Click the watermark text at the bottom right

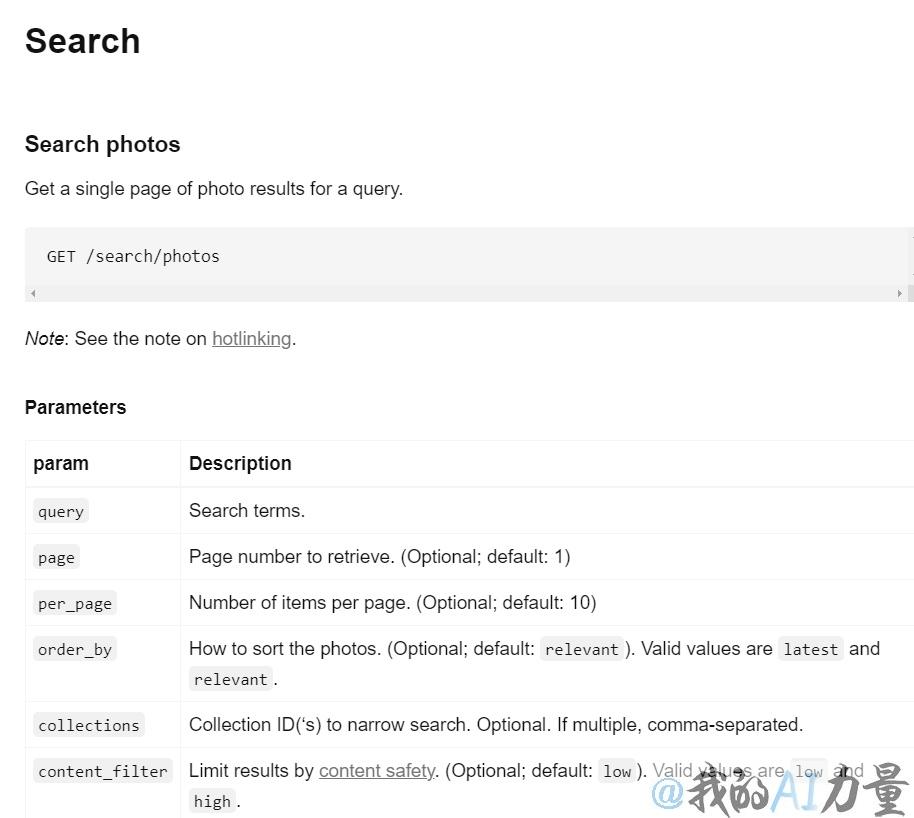pyautogui.click(x=779, y=790)
